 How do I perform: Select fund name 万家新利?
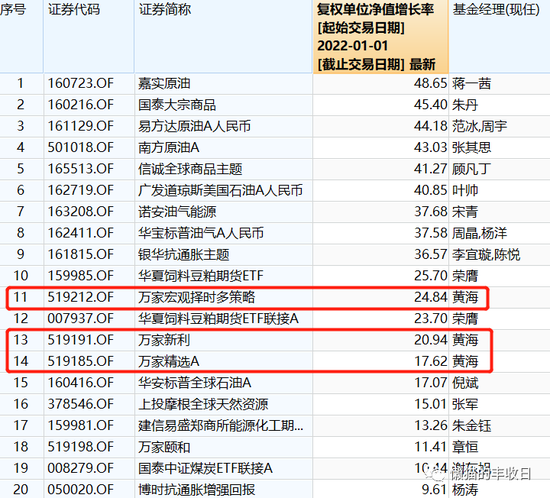click(x=164, y=340)
